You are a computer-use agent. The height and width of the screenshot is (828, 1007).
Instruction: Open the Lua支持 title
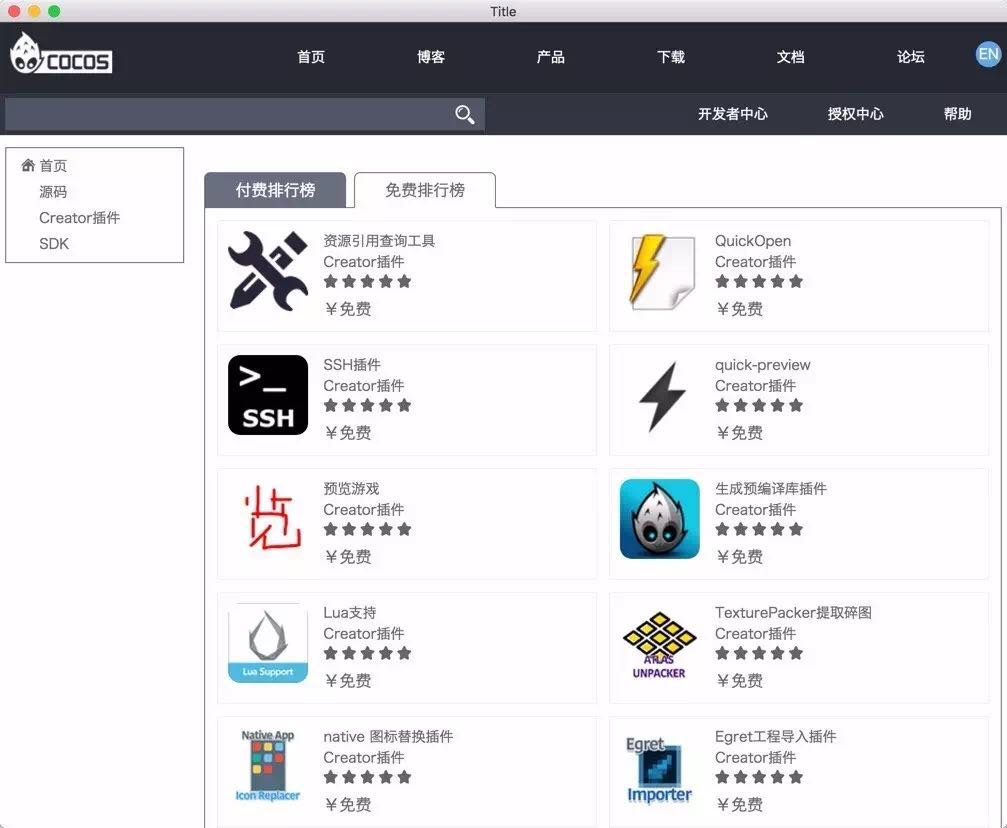pos(349,613)
